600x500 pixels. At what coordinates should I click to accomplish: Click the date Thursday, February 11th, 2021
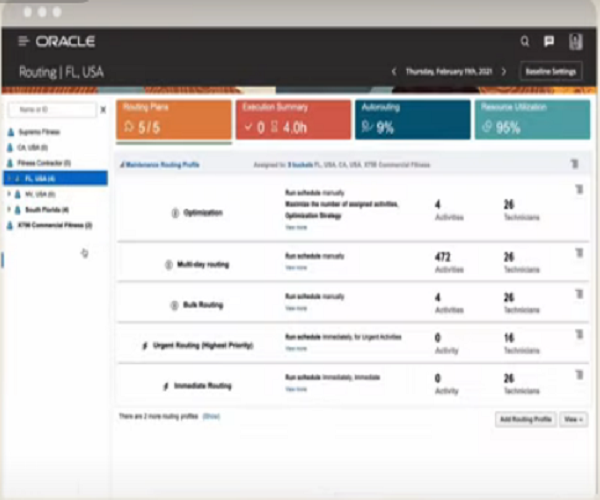(448, 72)
